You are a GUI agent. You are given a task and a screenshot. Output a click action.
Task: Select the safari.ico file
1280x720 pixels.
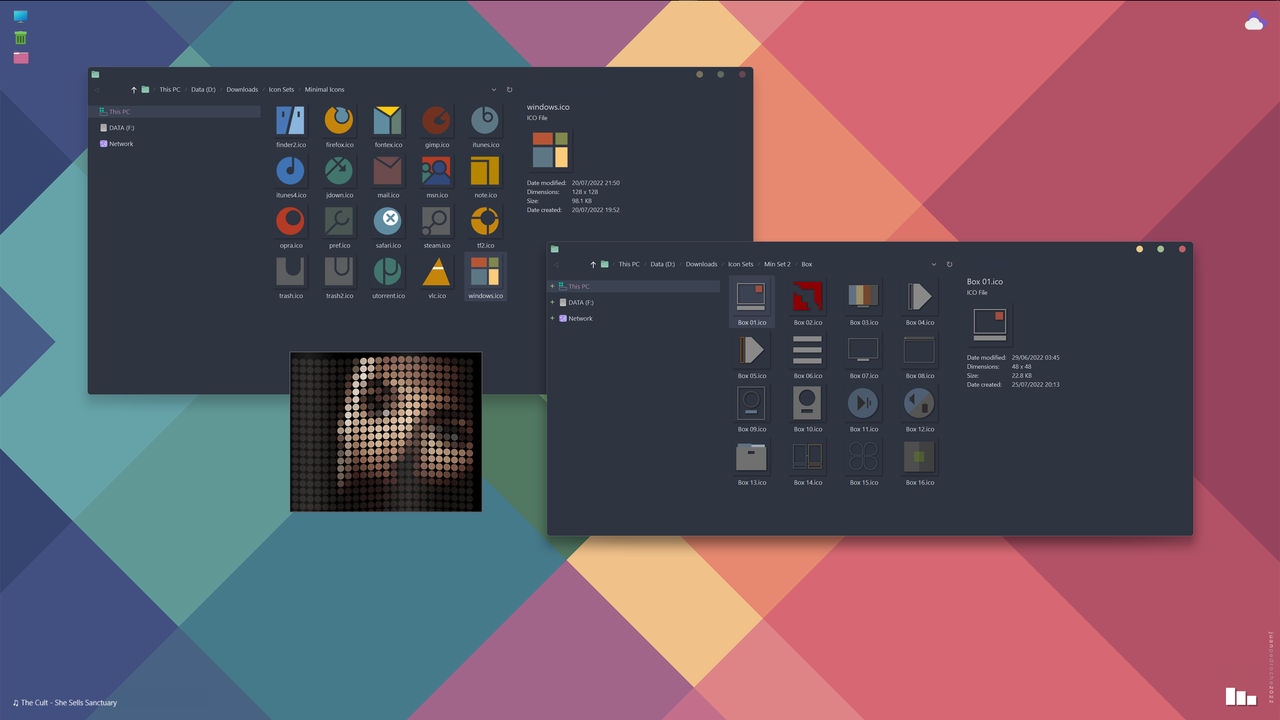pos(388,227)
